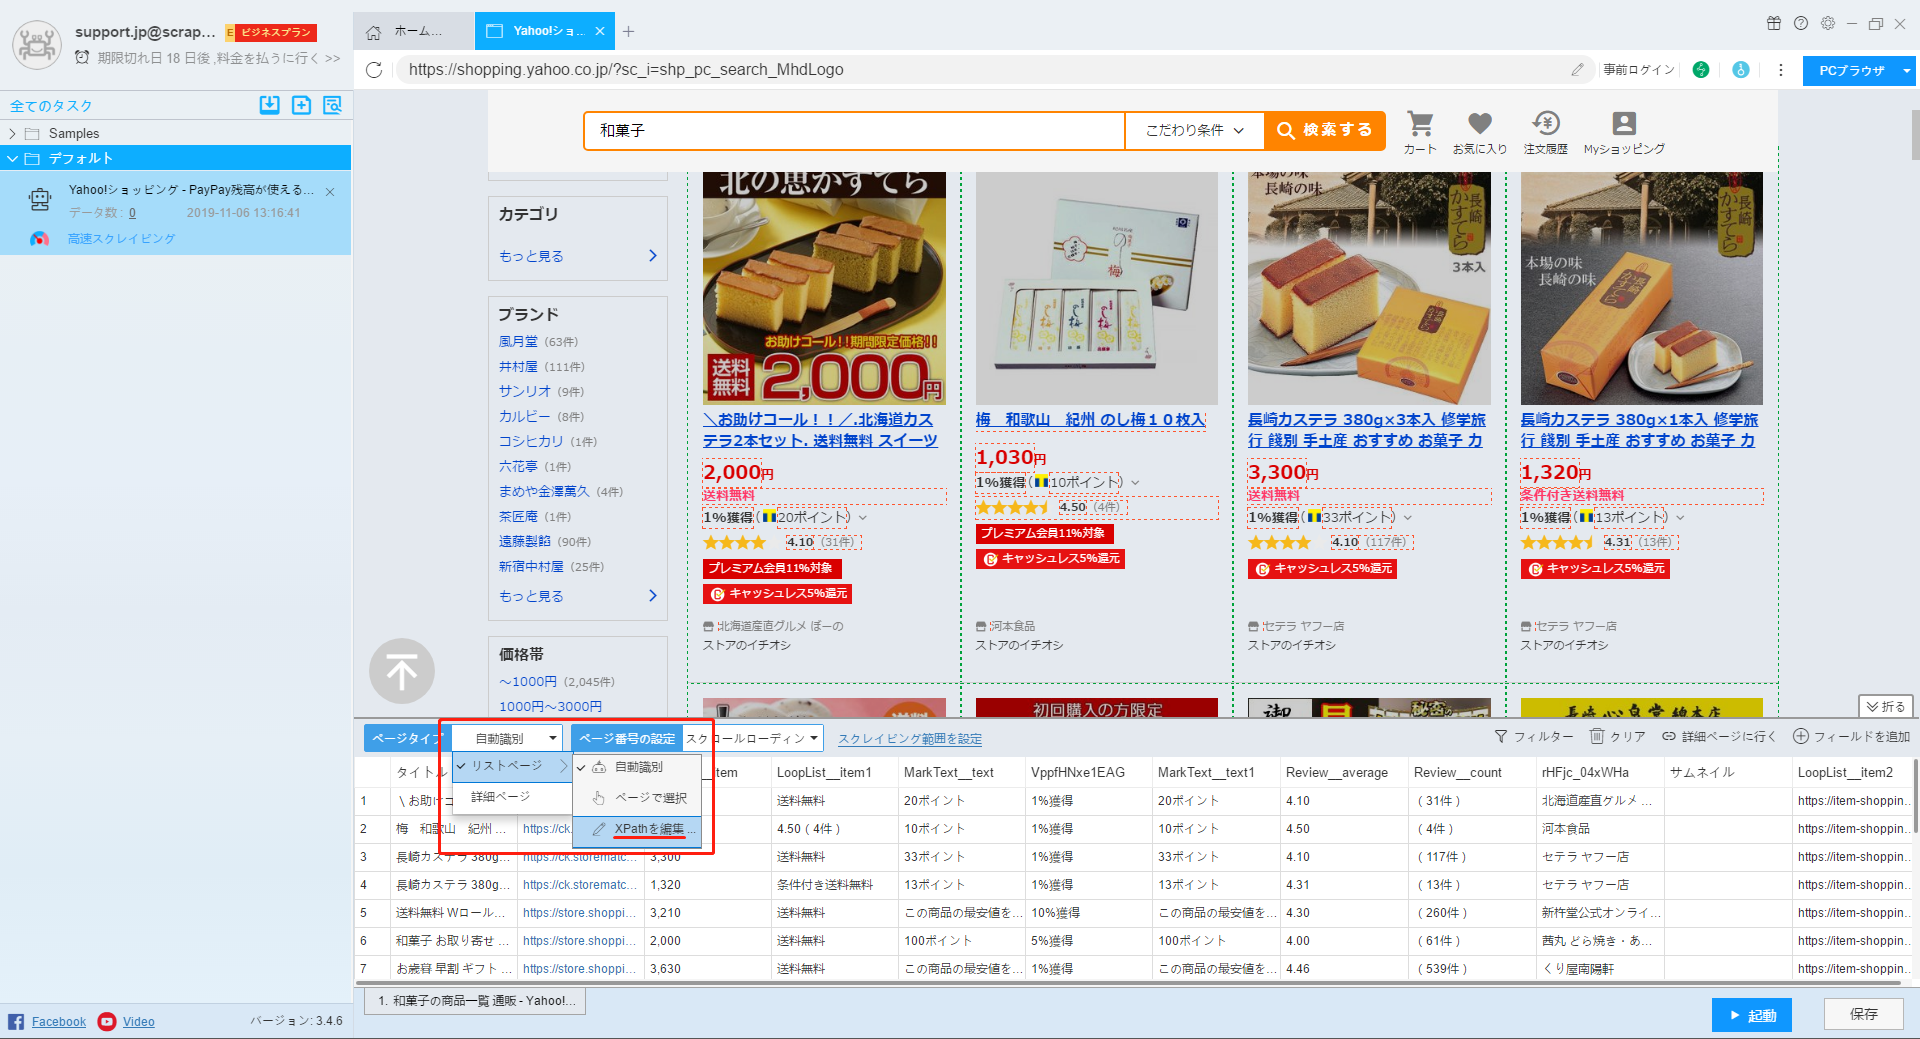Click the ページ番号の設定 button
Screen dimensions: 1920x1039
click(x=627, y=738)
